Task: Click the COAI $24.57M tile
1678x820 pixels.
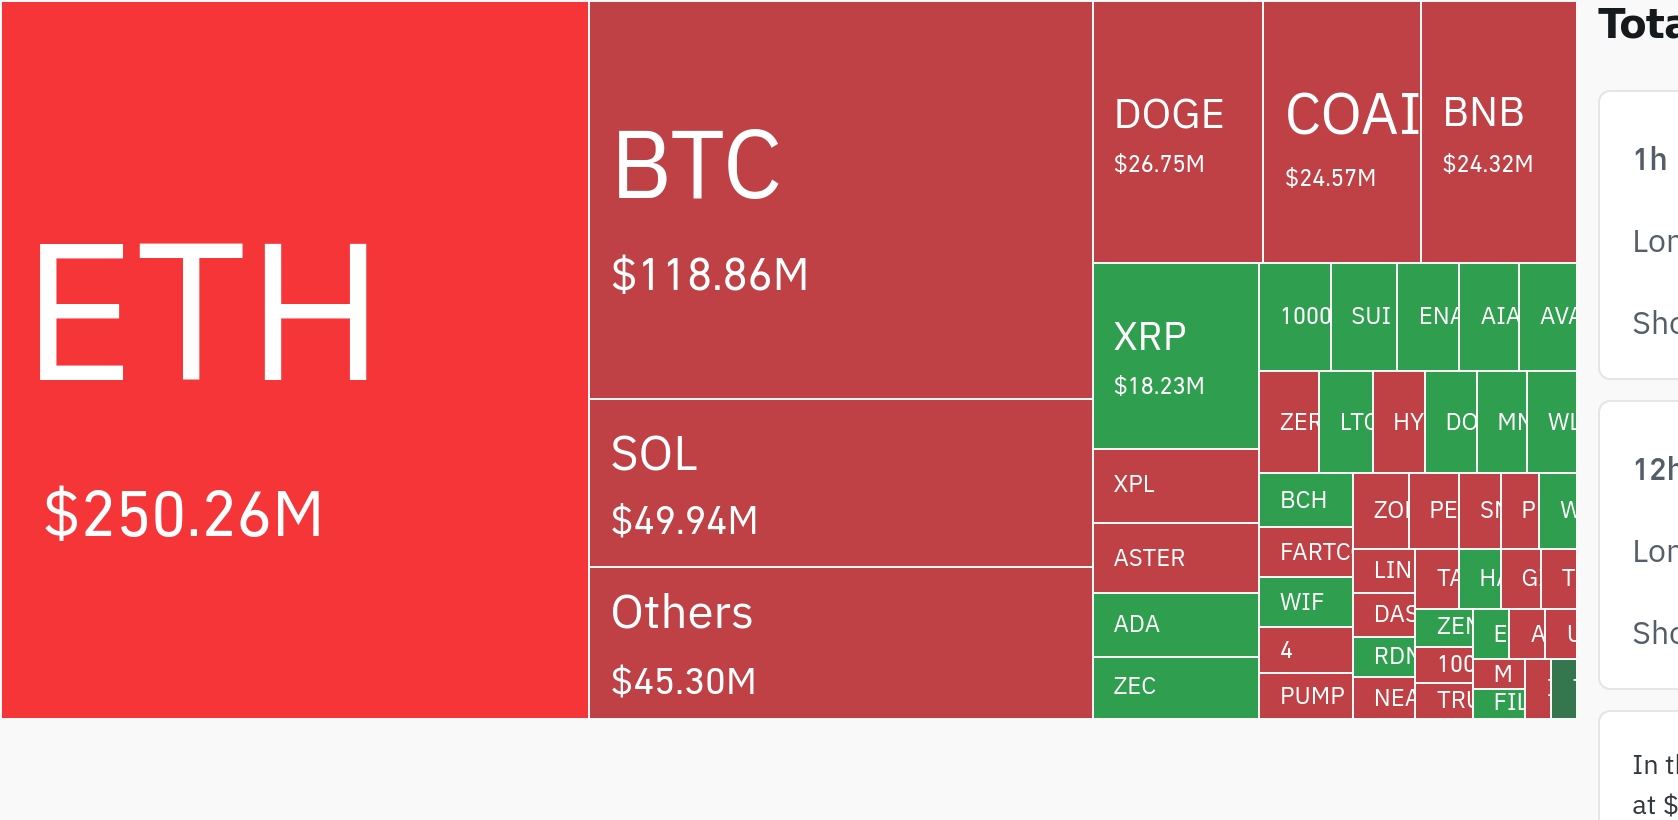Action: pyautogui.click(x=1341, y=132)
